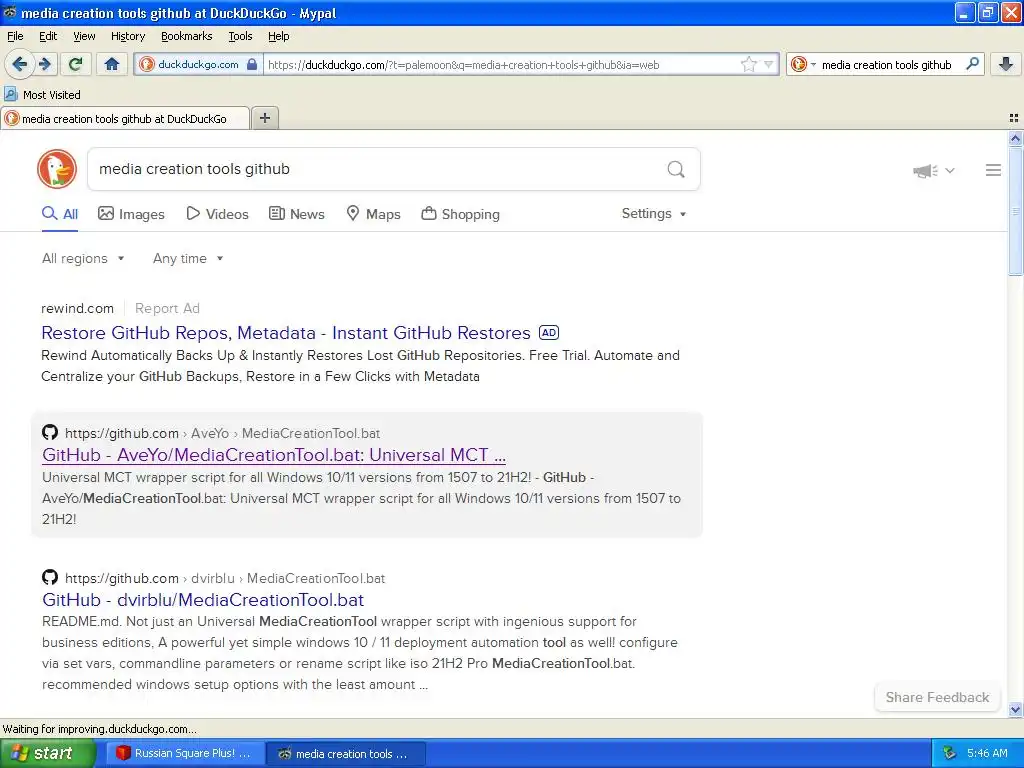Screen dimensions: 1024x768
Task: Switch to Maps results tab
Action: (x=374, y=214)
